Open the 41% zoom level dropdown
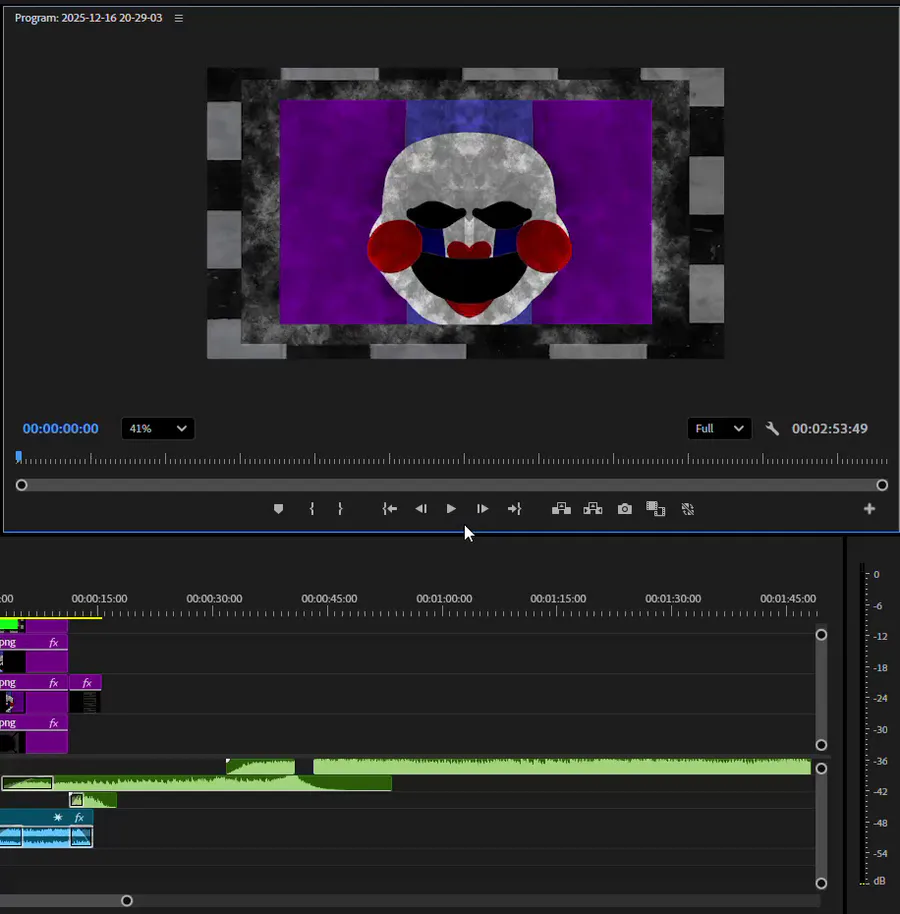This screenshot has height=914, width=900. (157, 428)
